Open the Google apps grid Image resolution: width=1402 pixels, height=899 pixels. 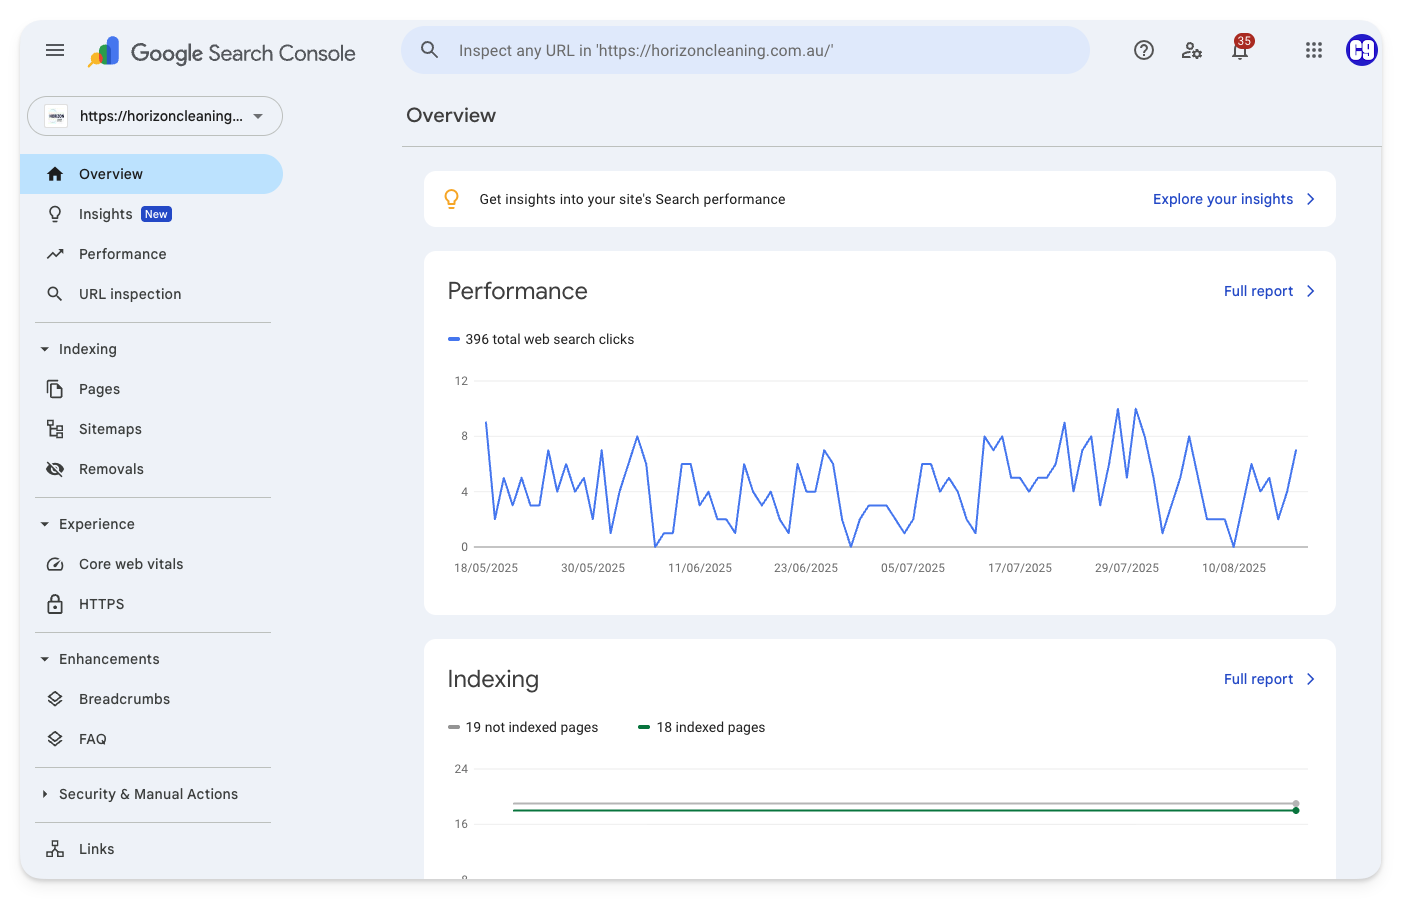(x=1313, y=50)
